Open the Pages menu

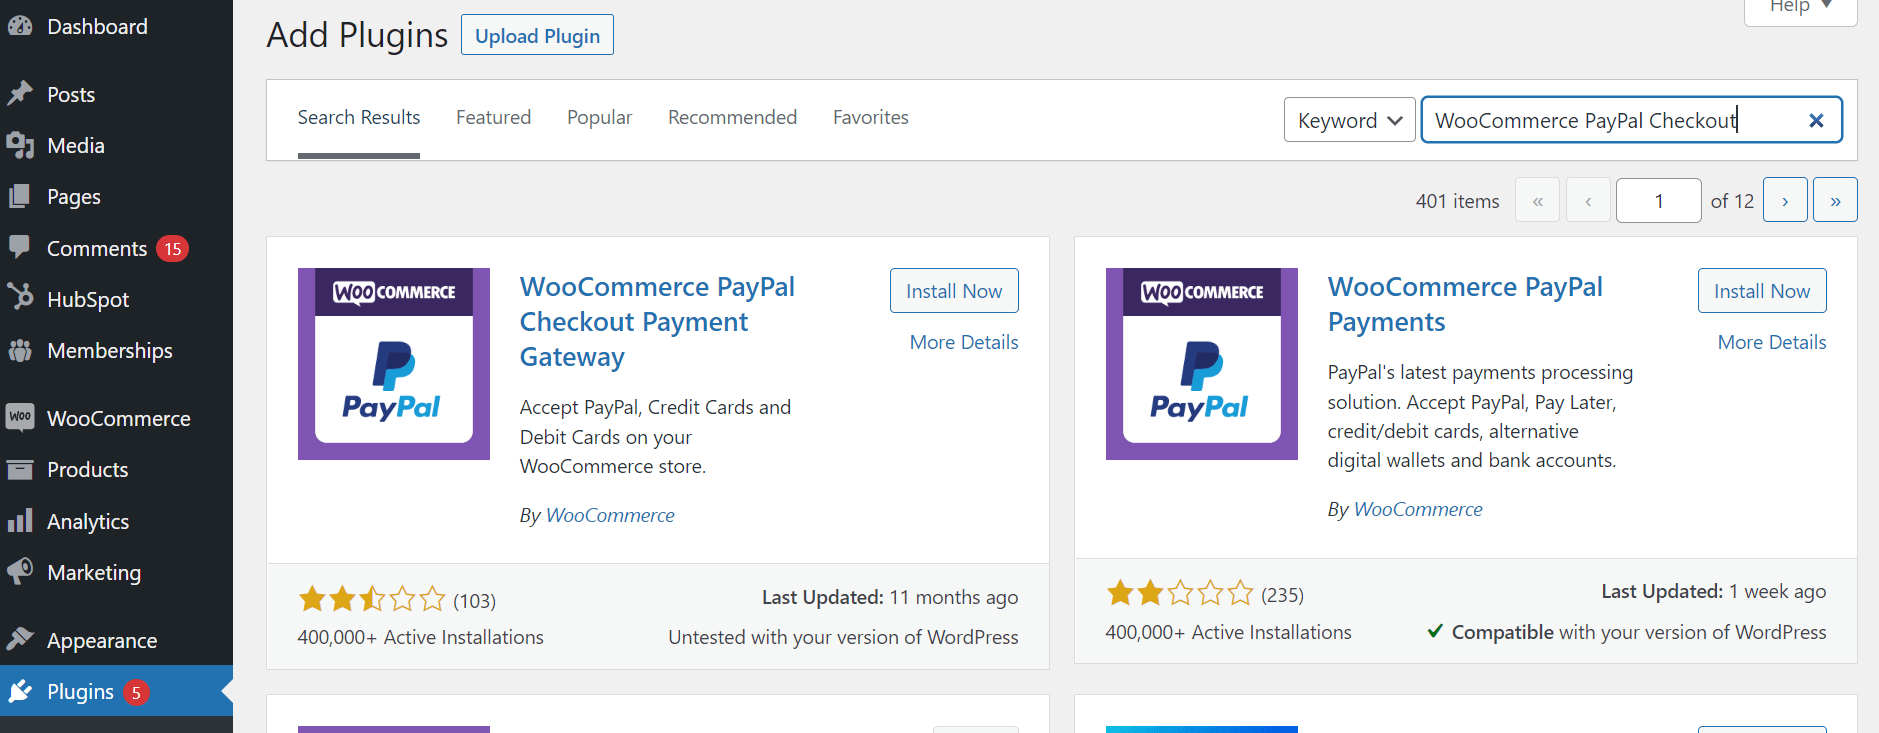116,197
